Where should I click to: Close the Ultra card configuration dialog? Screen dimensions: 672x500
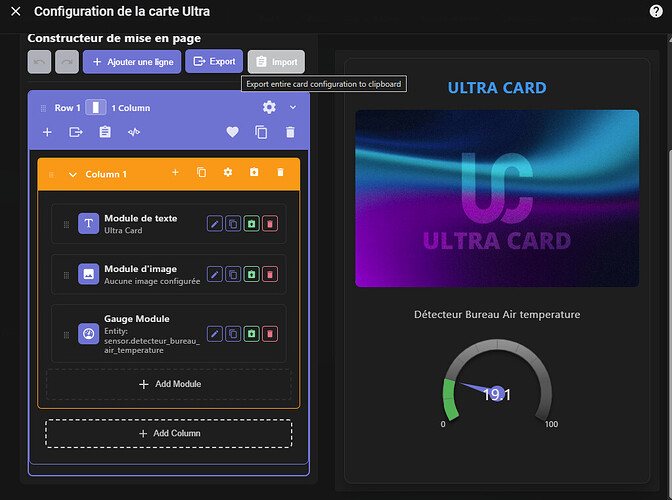click(x=15, y=11)
